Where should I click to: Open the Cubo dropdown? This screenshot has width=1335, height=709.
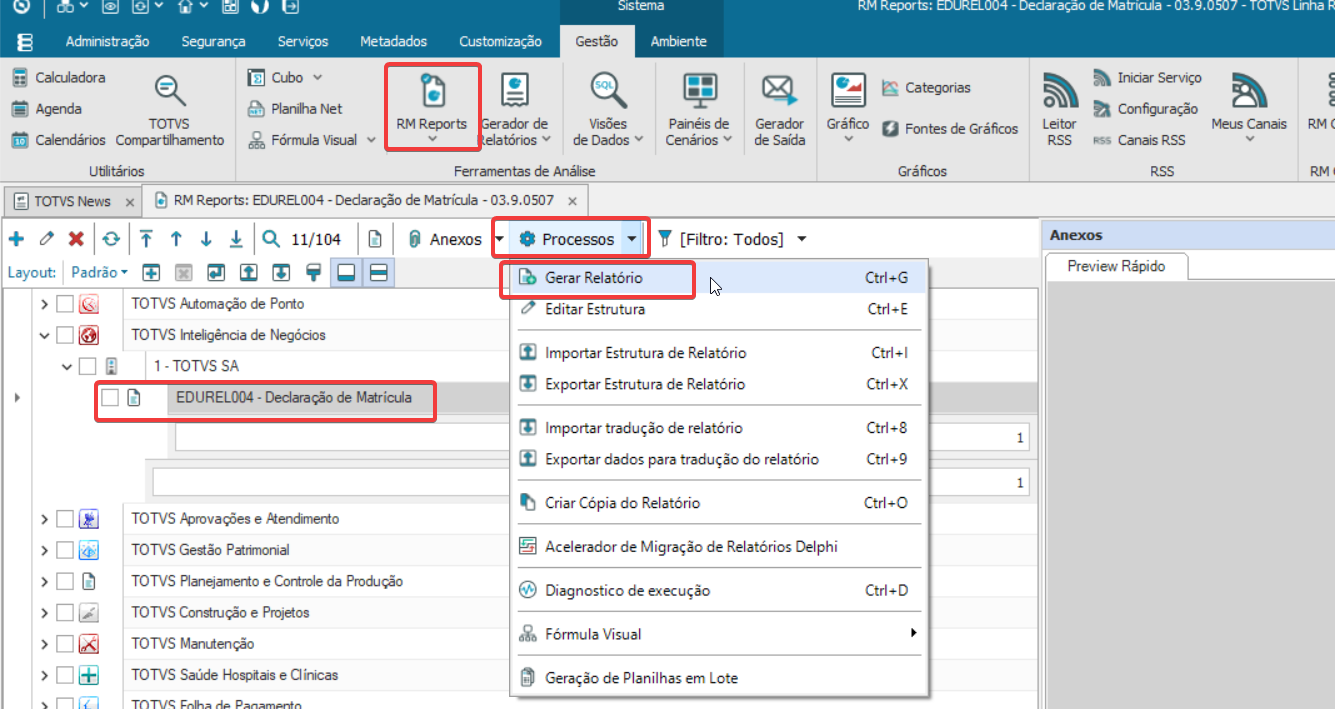point(317,77)
